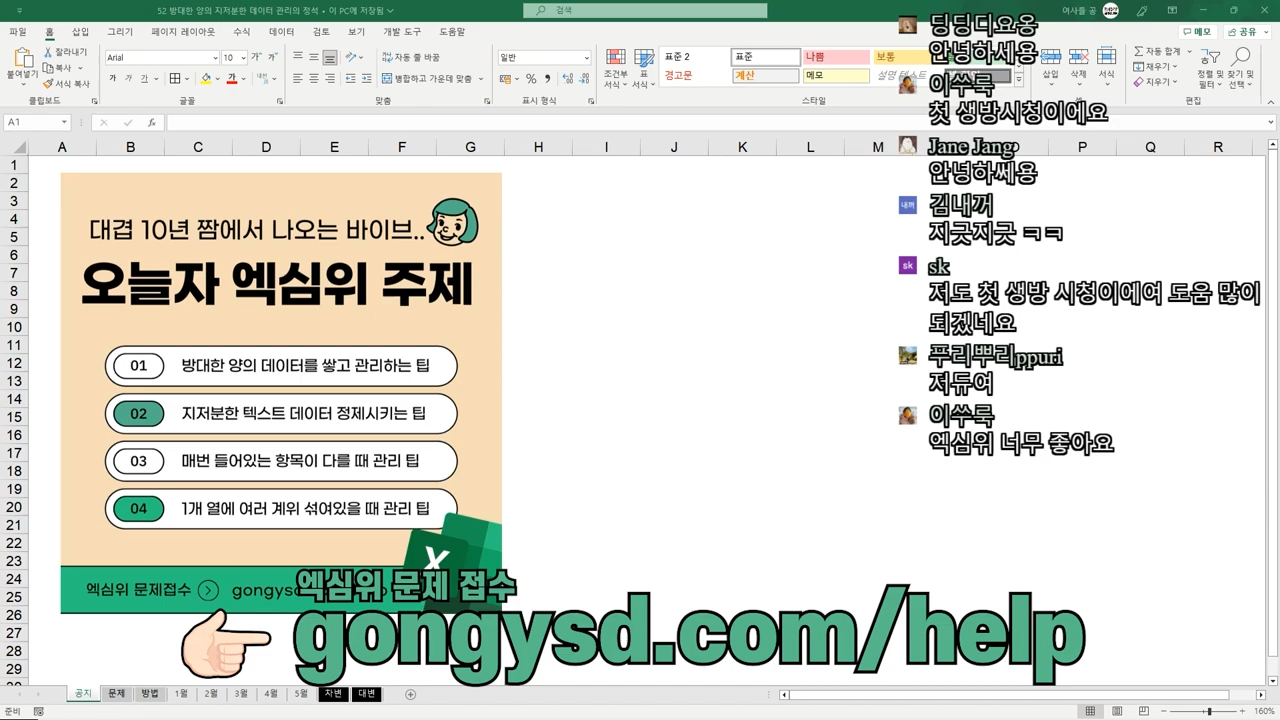Click the Delete Cells icon
The width and height of the screenshot is (1280, 720).
(1079, 56)
